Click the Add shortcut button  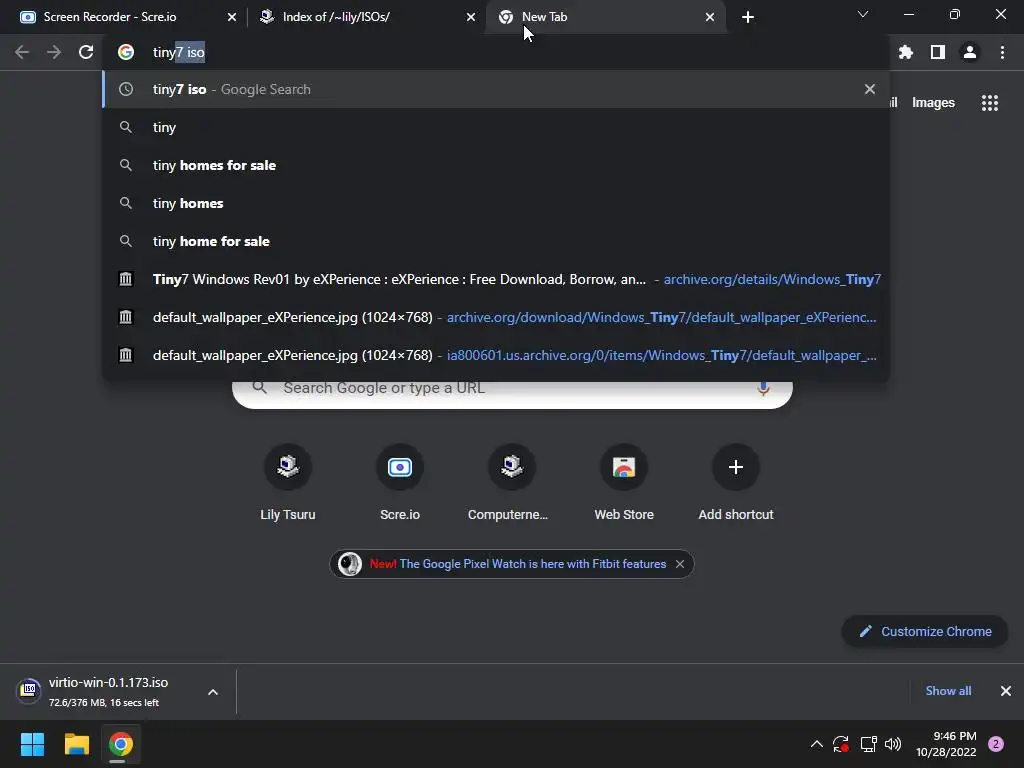[x=736, y=483]
